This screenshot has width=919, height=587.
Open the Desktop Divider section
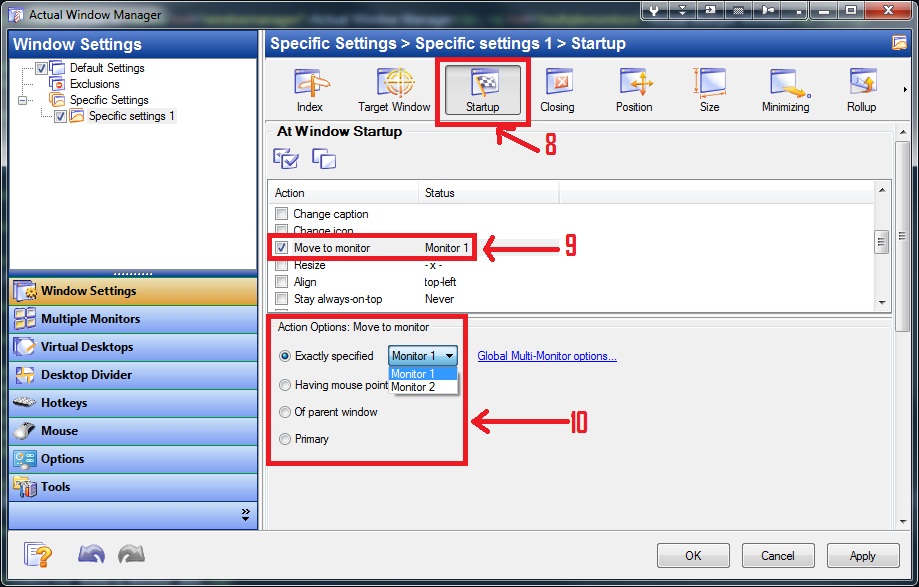click(133, 375)
